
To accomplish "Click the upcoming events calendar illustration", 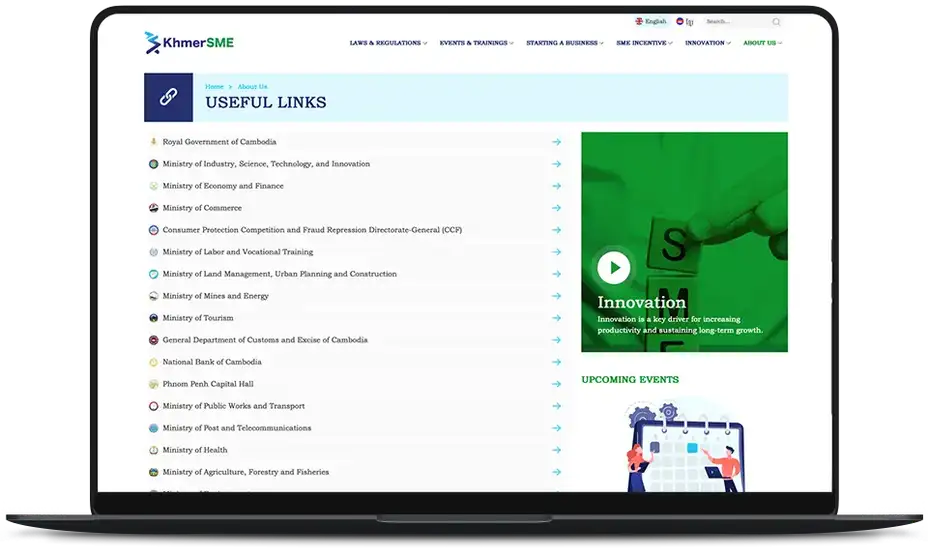I will tap(685, 445).
